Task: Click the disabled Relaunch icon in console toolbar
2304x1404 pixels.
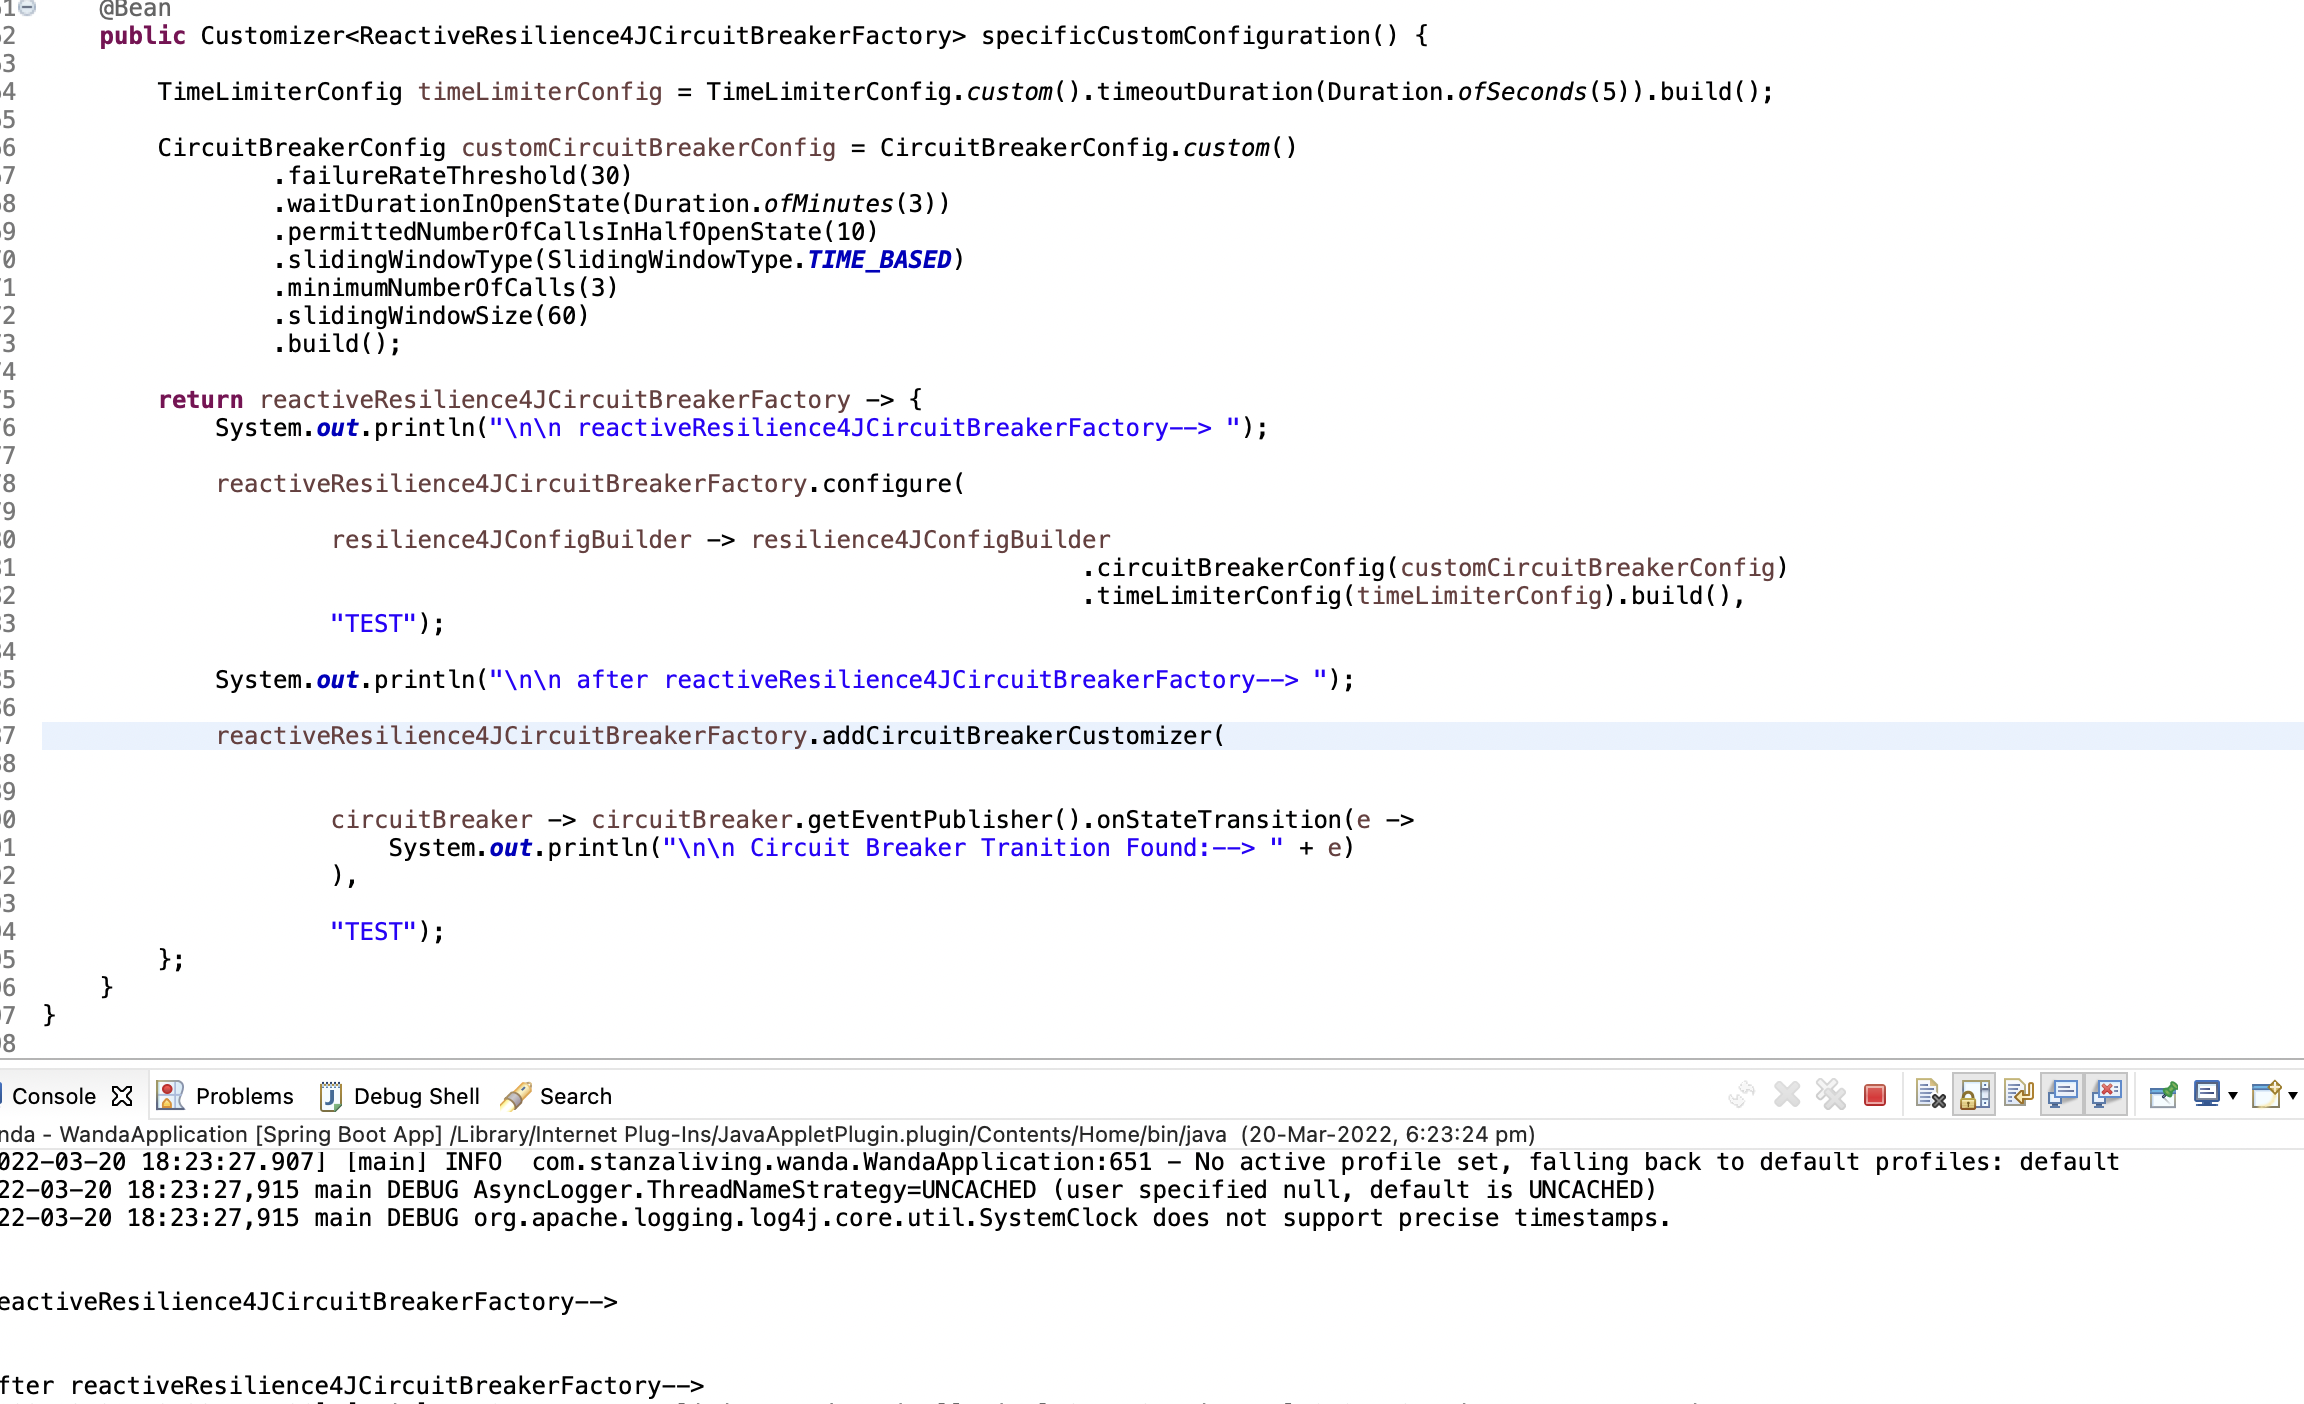Action: 1742,1095
